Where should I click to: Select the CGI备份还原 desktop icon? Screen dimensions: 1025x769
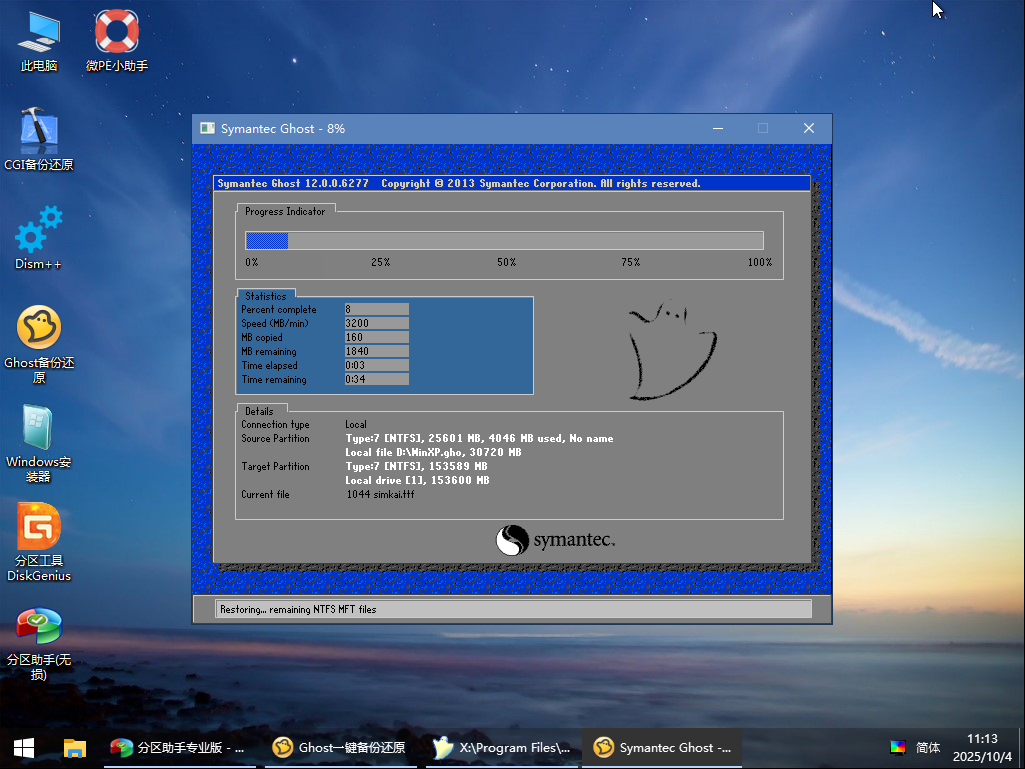(x=39, y=139)
